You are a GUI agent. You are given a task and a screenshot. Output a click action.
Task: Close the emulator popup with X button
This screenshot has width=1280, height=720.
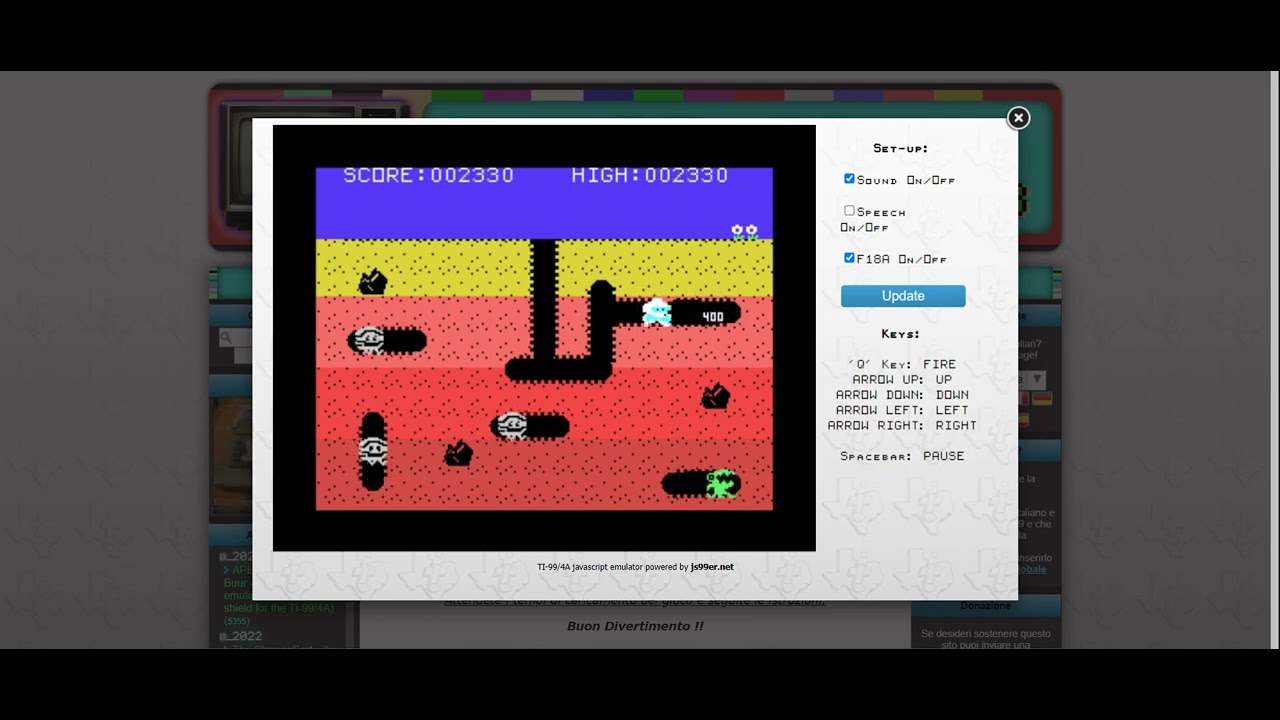pyautogui.click(x=1018, y=118)
